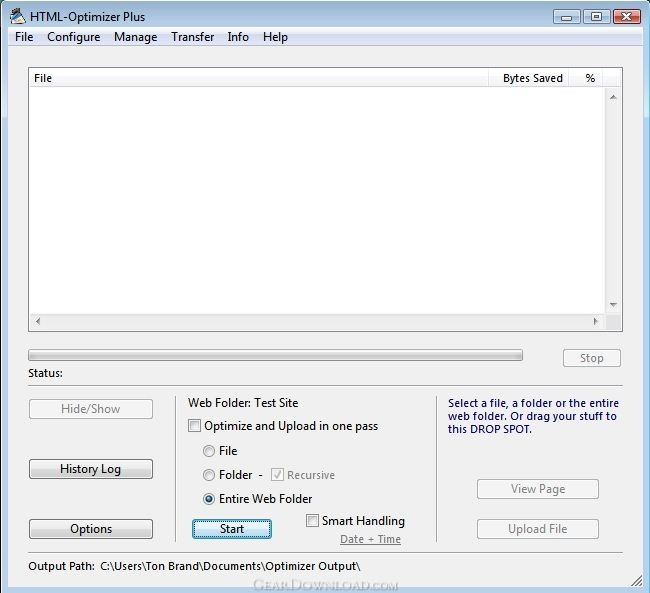The image size is (650, 593).
Task: Click the horizontal scroll-right arrow
Action: click(596, 321)
